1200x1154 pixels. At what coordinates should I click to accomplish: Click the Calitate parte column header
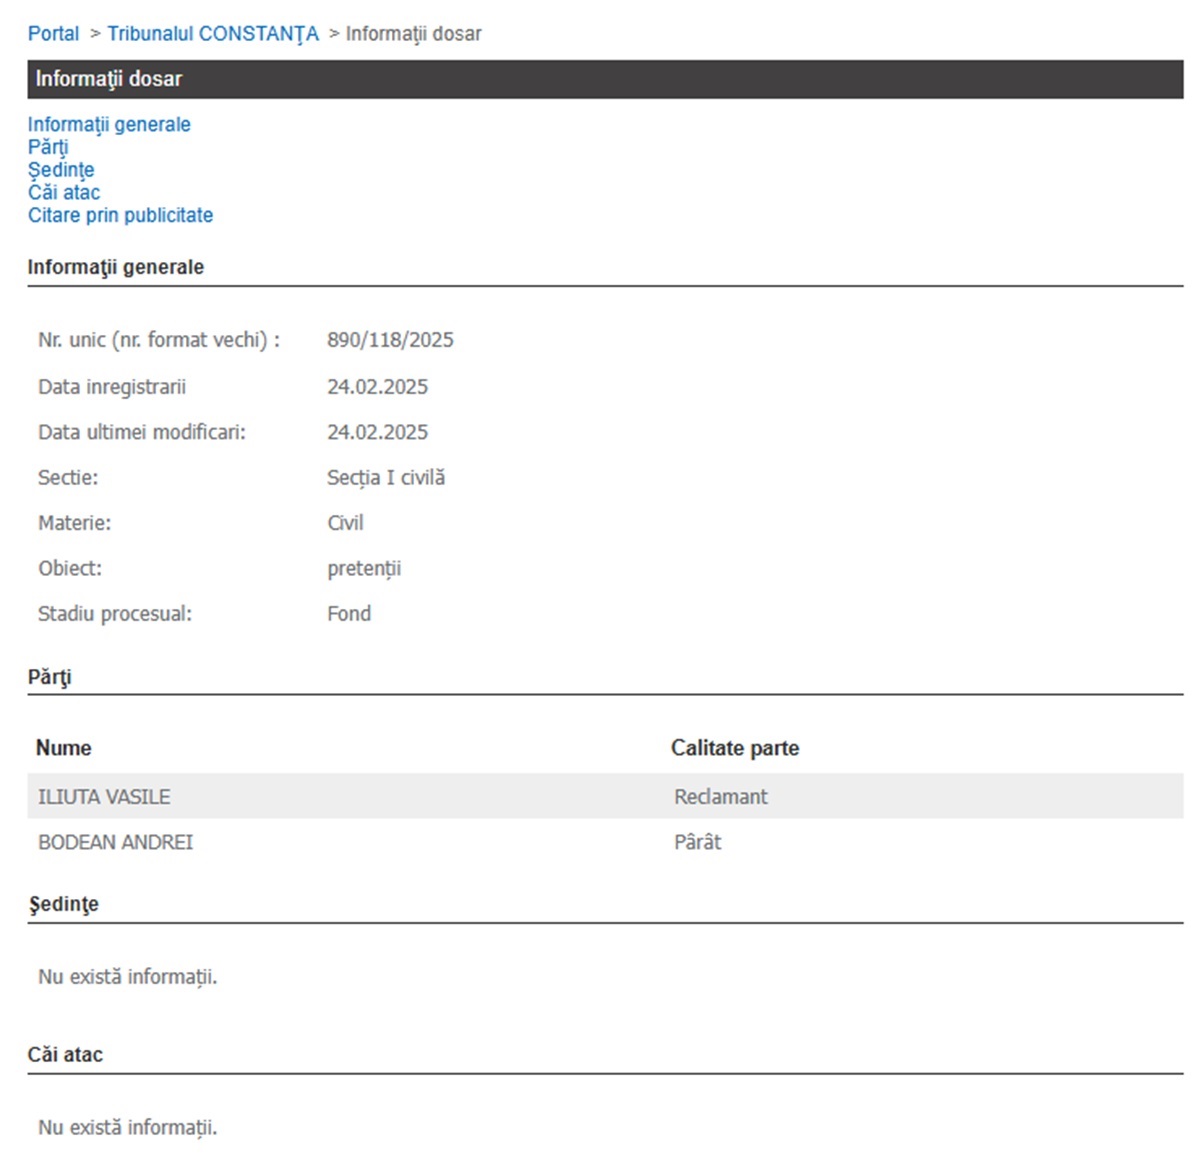point(735,748)
